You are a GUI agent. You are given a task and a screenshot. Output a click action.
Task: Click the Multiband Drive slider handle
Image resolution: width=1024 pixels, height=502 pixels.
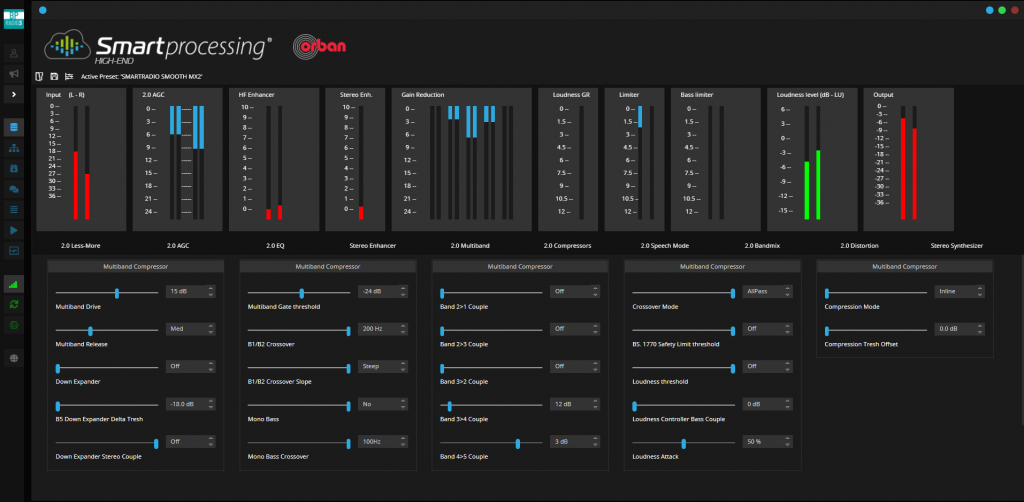(x=117, y=293)
